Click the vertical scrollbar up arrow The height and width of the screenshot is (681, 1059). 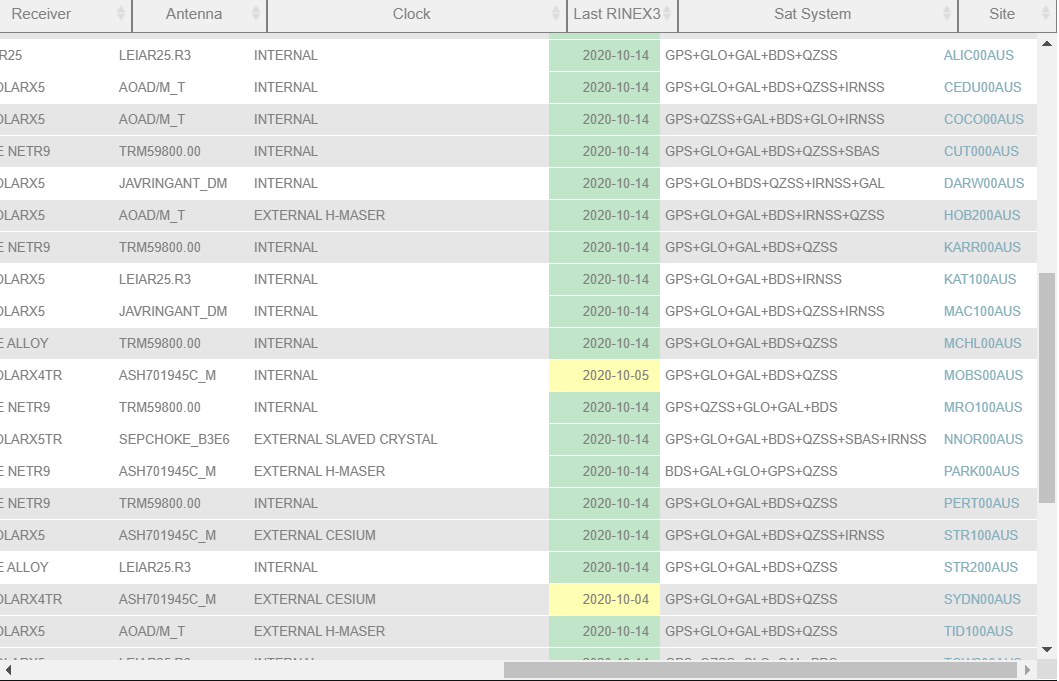[1047, 44]
